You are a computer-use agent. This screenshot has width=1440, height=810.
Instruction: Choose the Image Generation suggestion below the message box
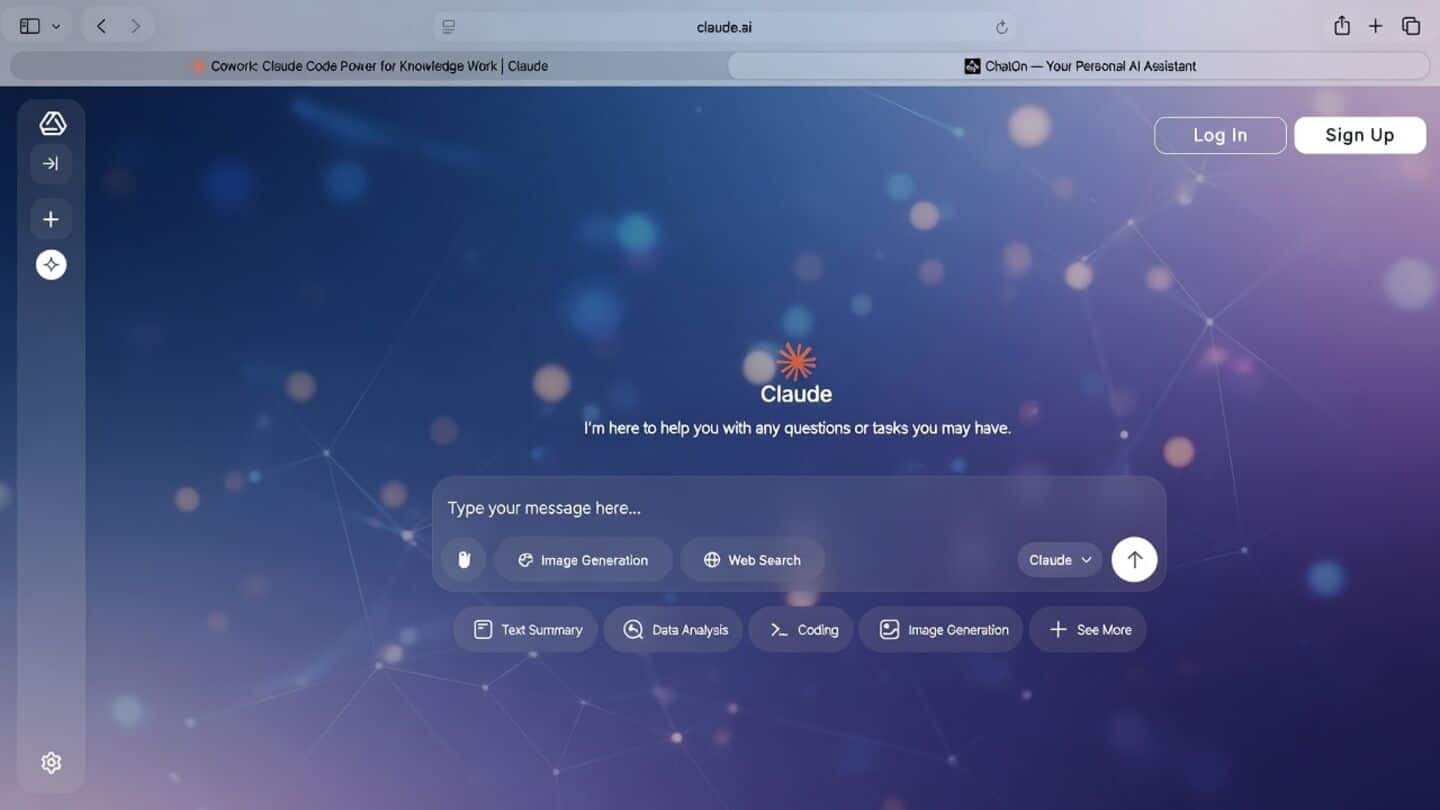(x=941, y=630)
